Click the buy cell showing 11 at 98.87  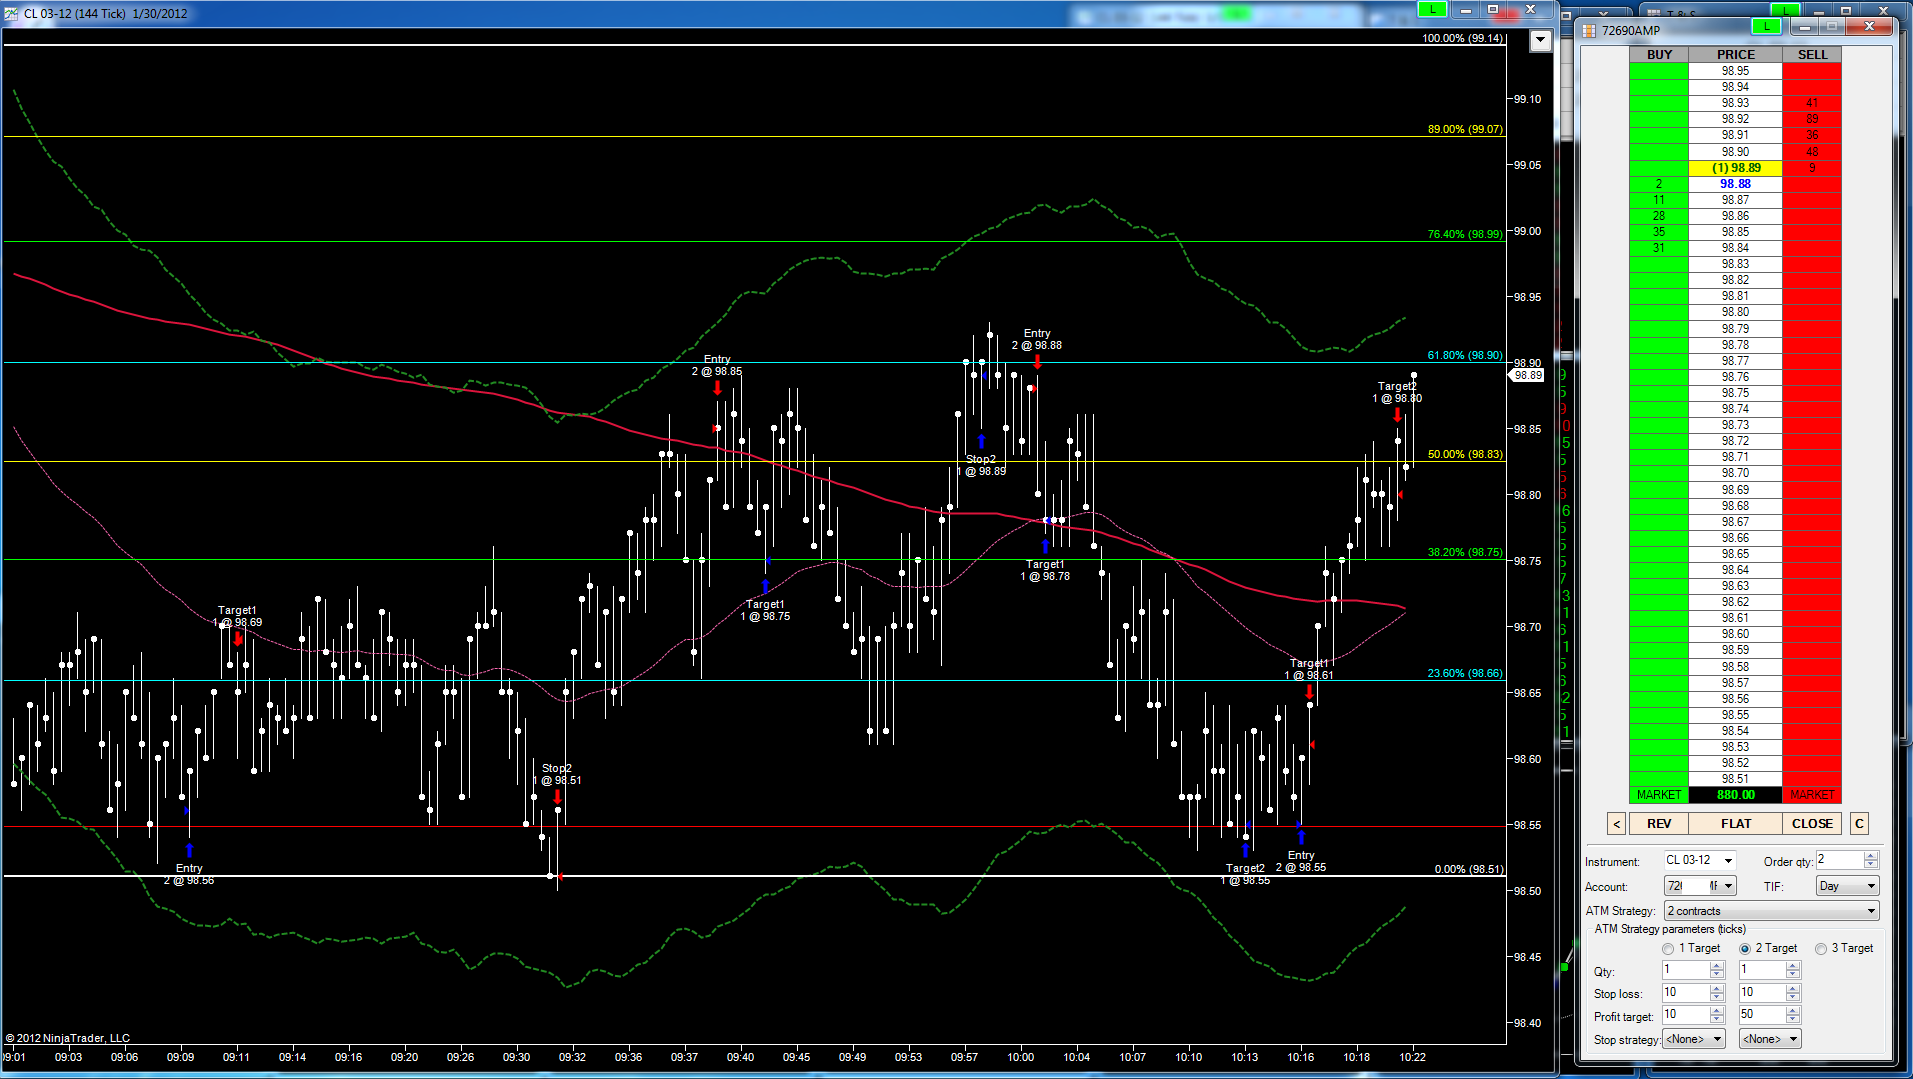point(1659,200)
